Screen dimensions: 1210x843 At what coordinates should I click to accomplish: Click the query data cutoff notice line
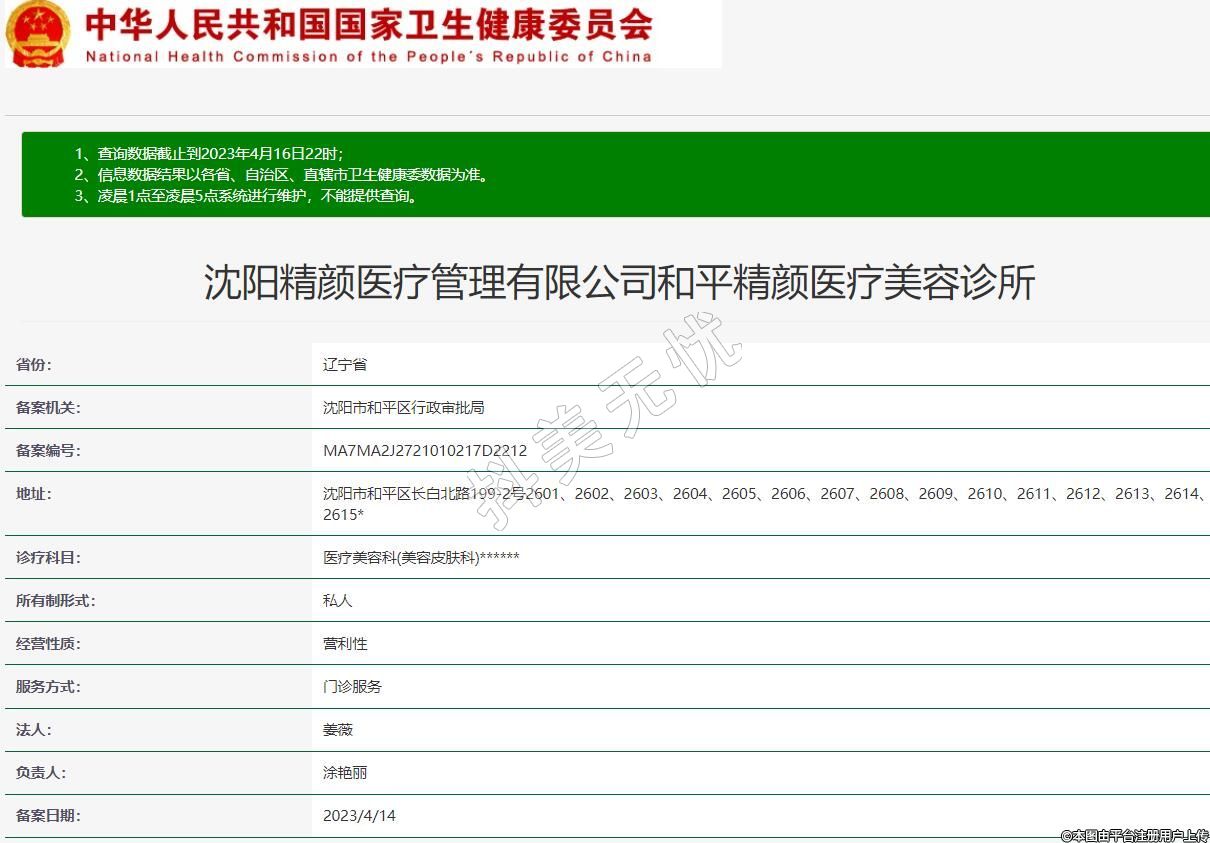pyautogui.click(x=209, y=153)
